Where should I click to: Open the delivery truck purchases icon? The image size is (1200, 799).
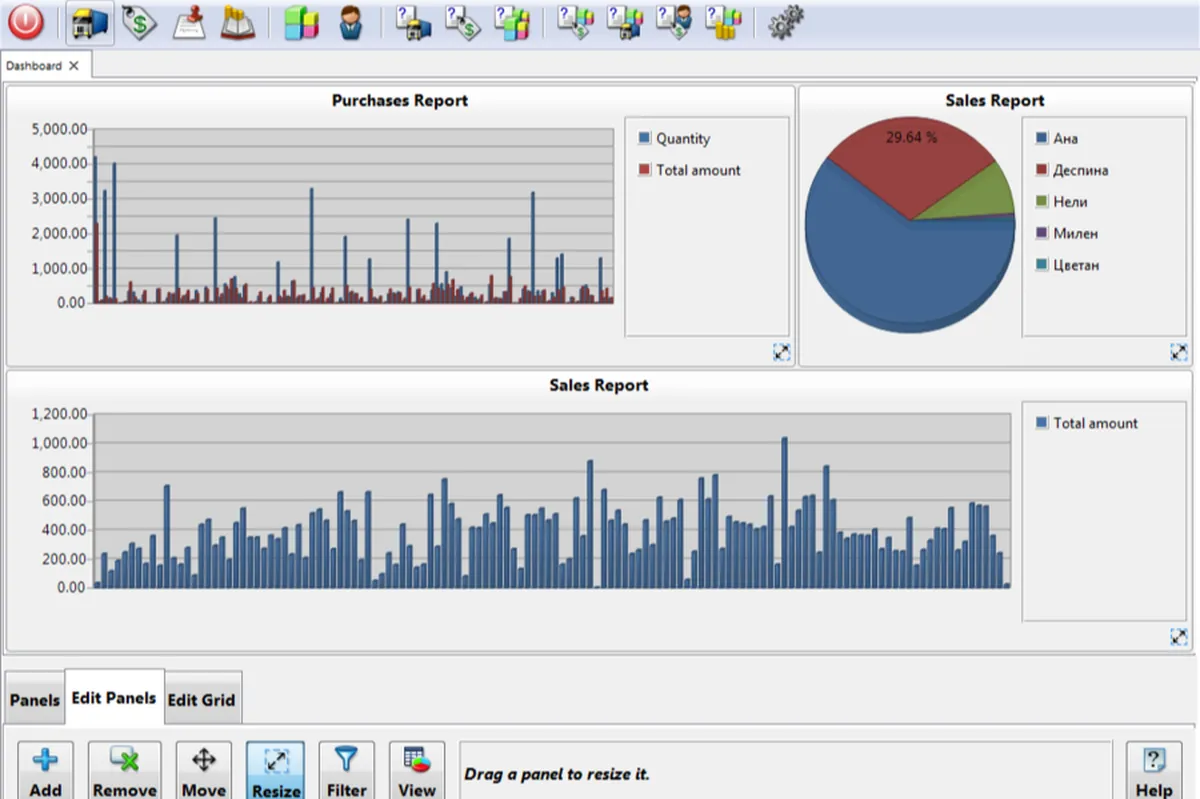pos(90,22)
